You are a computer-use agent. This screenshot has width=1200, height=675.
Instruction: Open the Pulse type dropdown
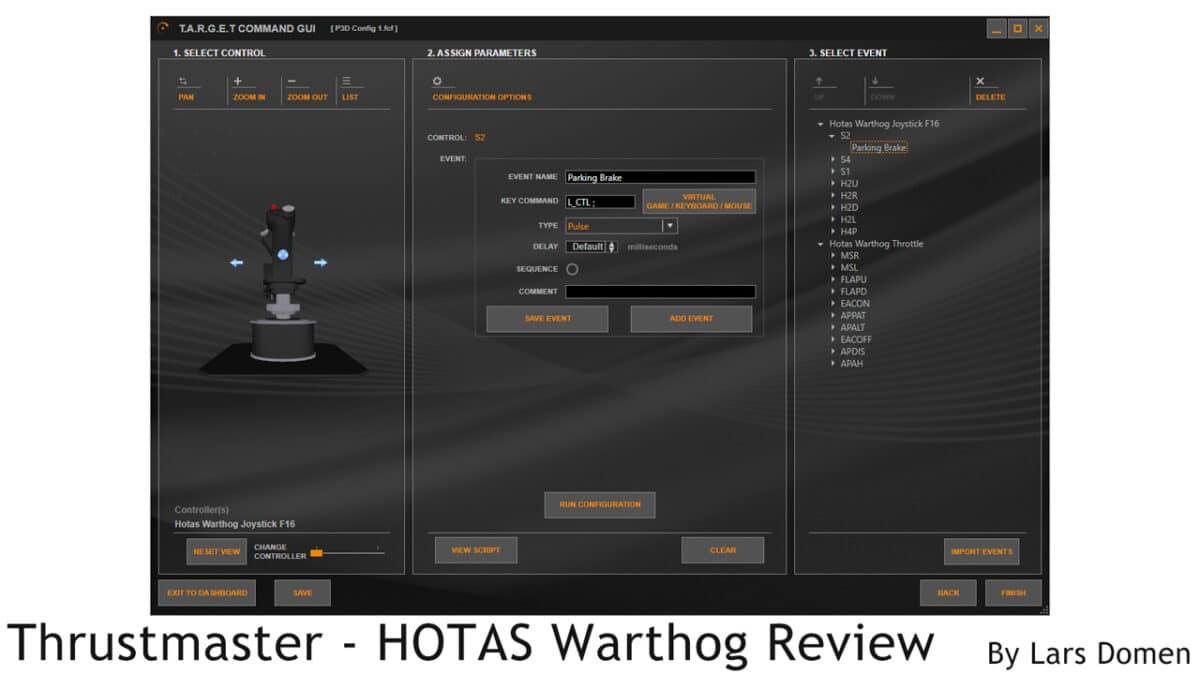670,225
